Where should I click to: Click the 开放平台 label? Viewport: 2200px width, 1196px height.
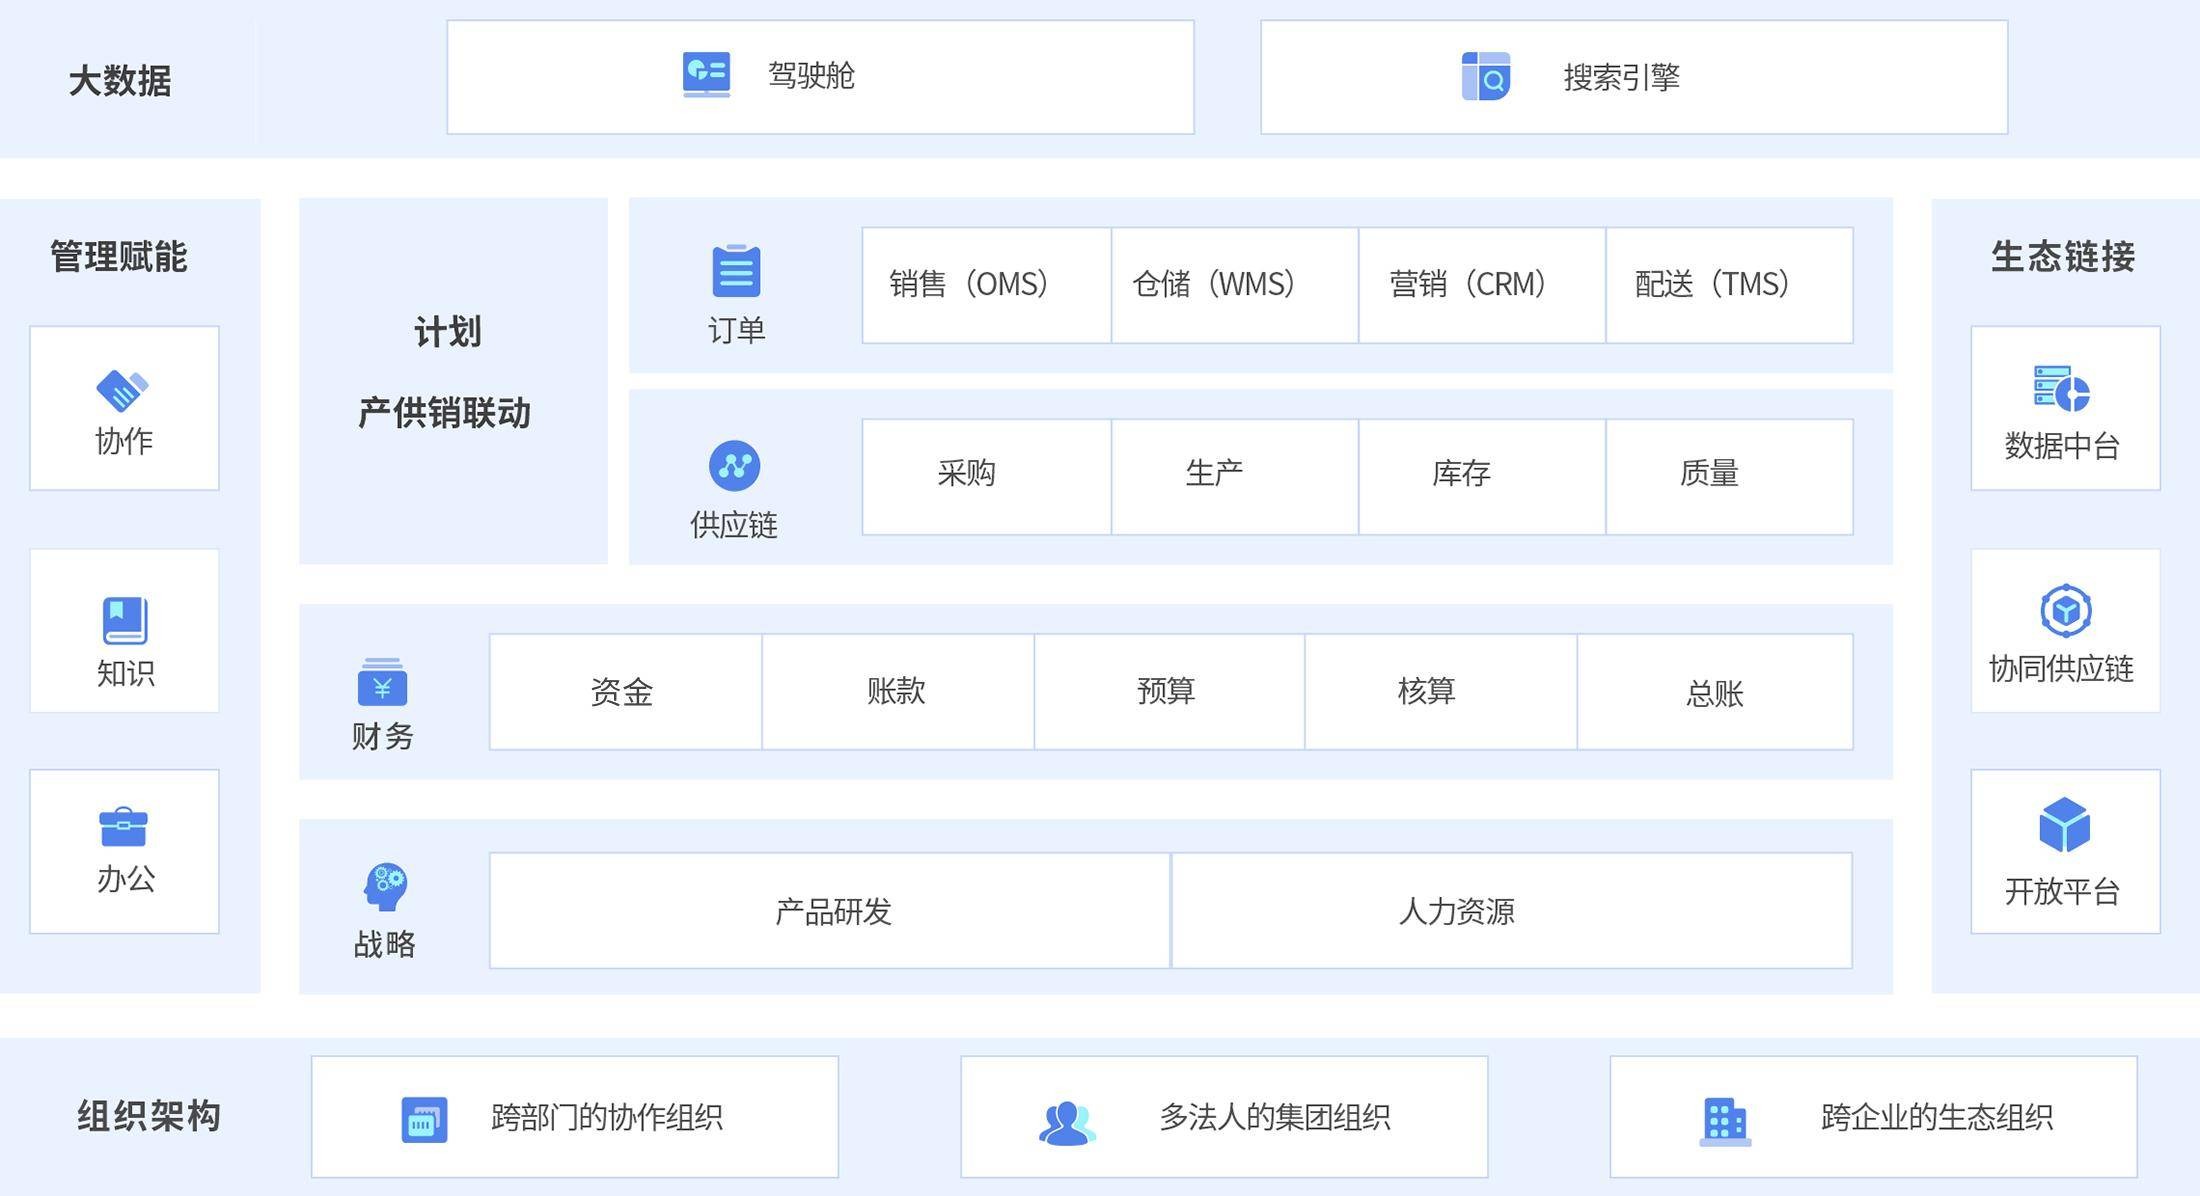click(2062, 891)
